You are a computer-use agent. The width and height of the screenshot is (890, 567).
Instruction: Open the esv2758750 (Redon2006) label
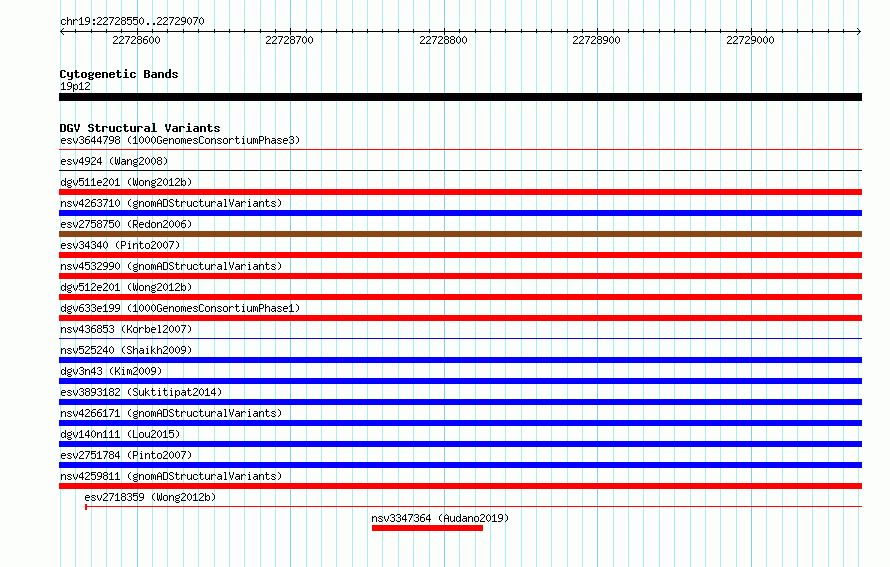[126, 224]
